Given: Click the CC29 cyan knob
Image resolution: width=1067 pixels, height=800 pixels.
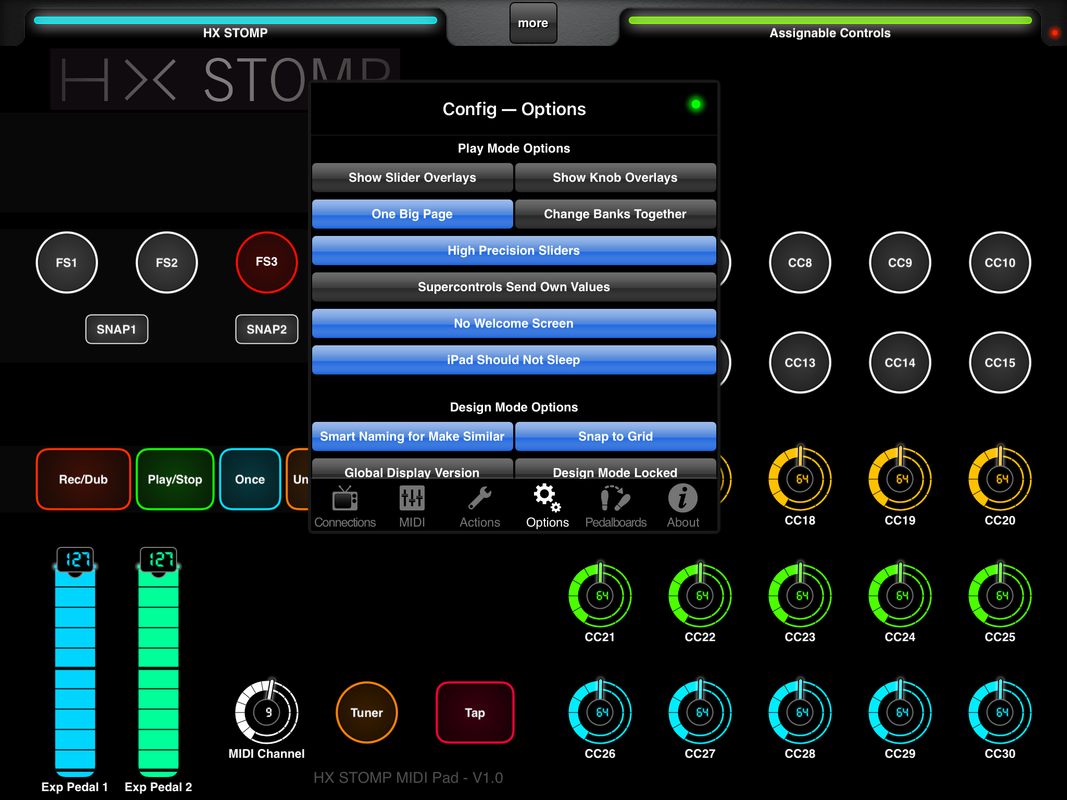Looking at the screenshot, I should [x=900, y=712].
